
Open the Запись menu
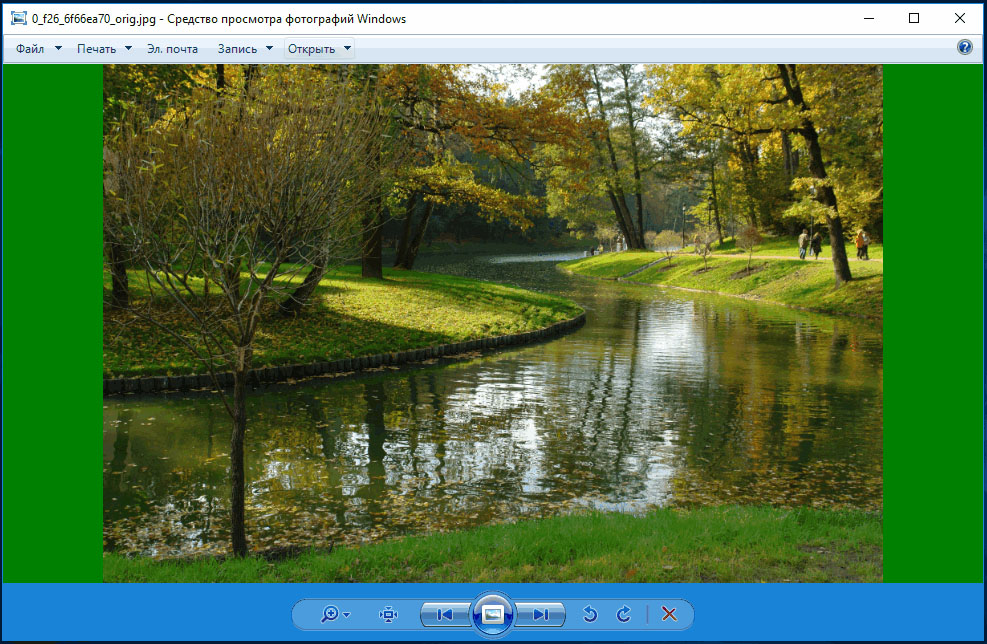(x=237, y=48)
